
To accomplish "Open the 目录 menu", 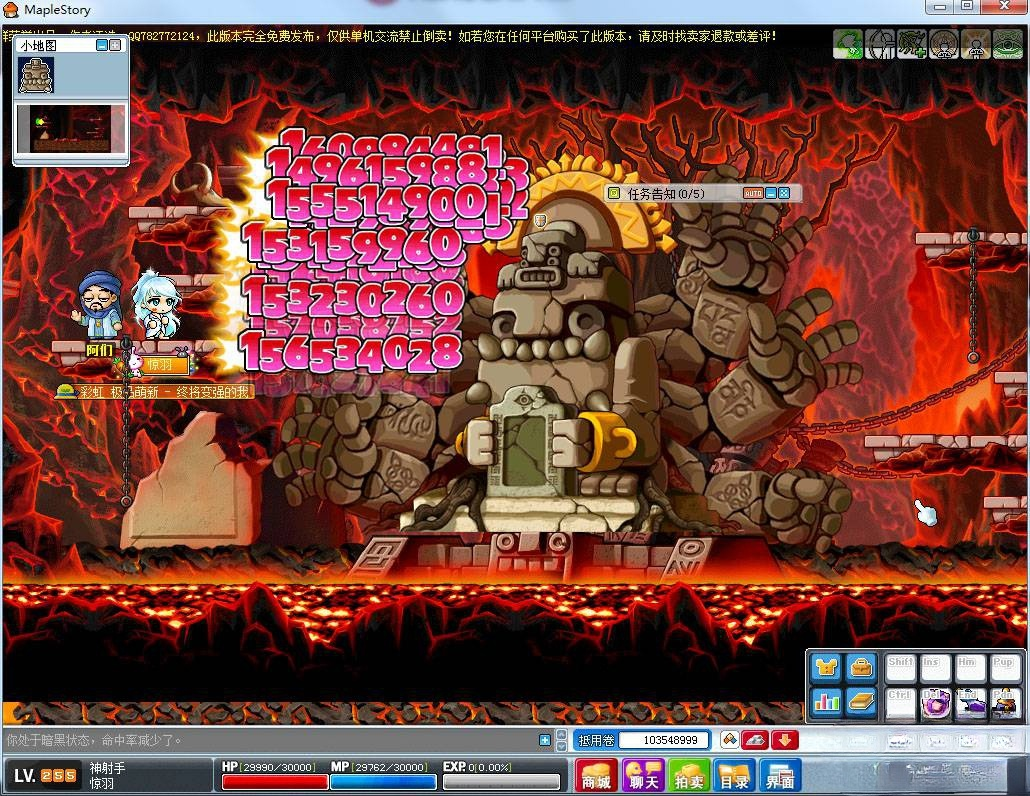I will point(734,775).
